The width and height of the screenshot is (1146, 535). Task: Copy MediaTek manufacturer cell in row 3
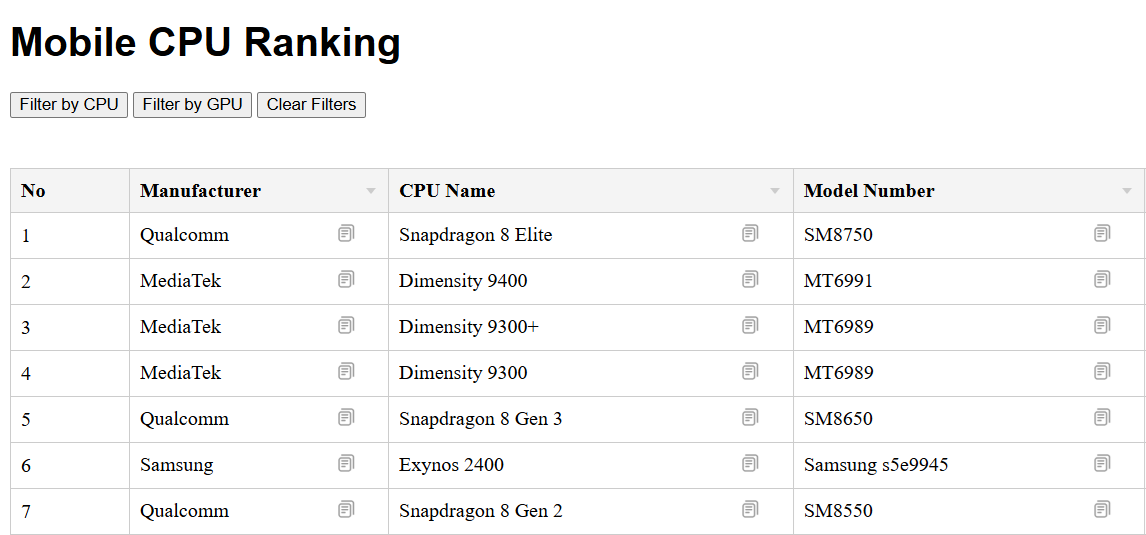pyautogui.click(x=346, y=326)
